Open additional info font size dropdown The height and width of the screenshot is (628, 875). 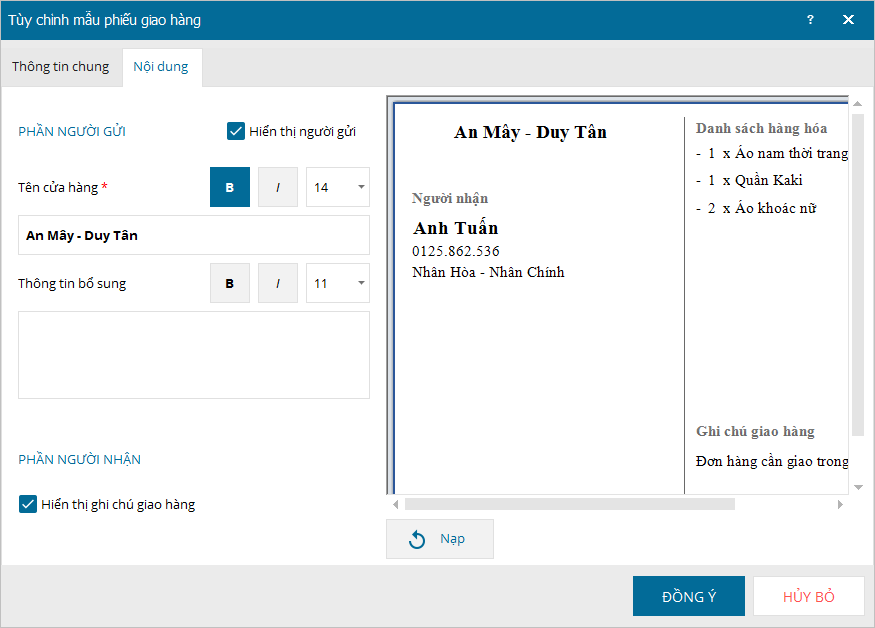pos(338,283)
